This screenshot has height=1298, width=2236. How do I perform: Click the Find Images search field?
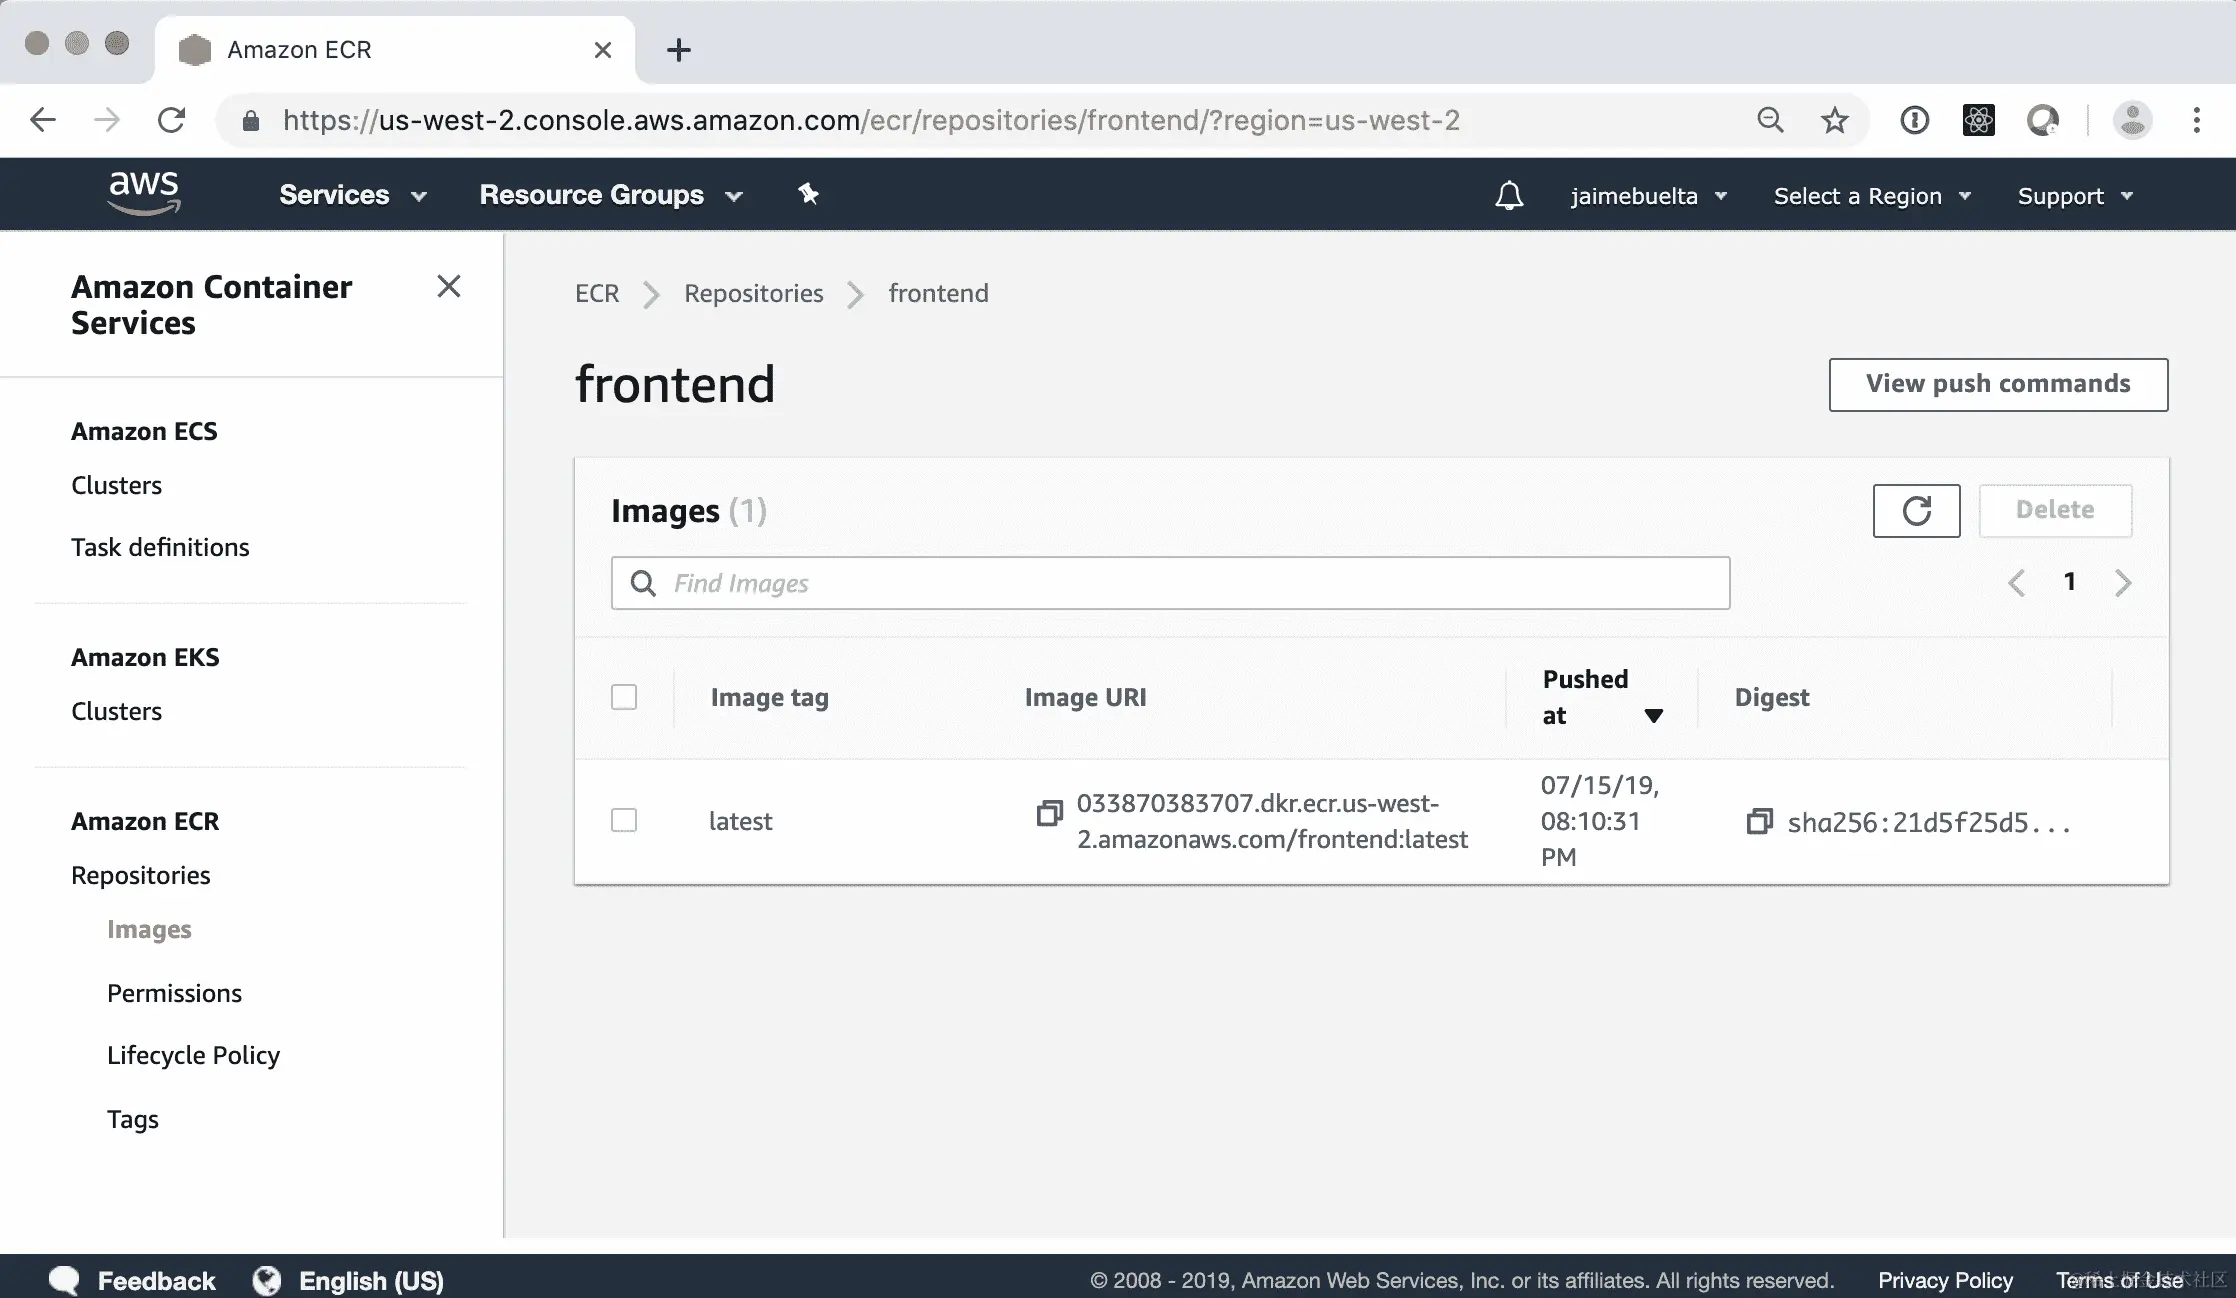pos(1170,583)
